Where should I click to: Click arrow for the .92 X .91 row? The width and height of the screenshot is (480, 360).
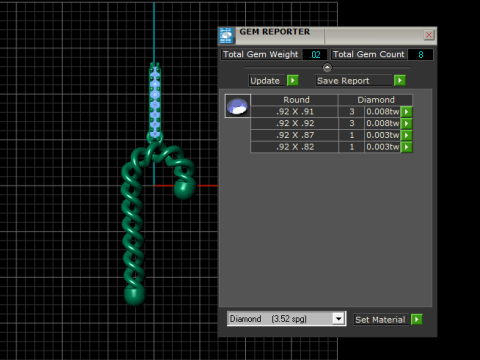[406, 112]
